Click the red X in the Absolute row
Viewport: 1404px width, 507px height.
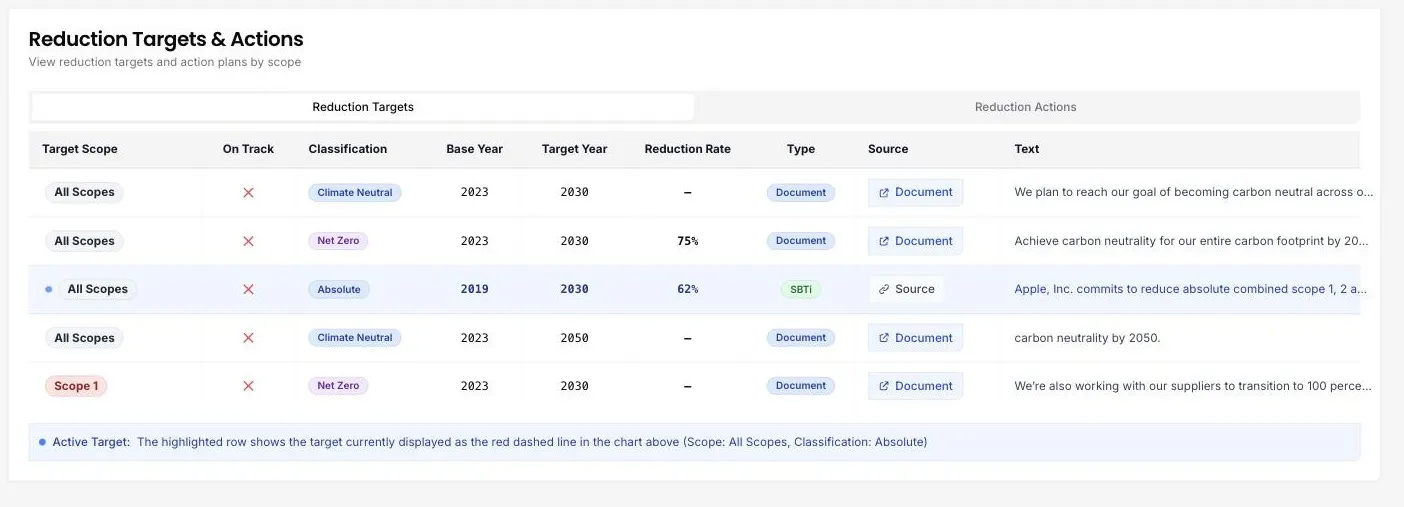[x=248, y=289]
